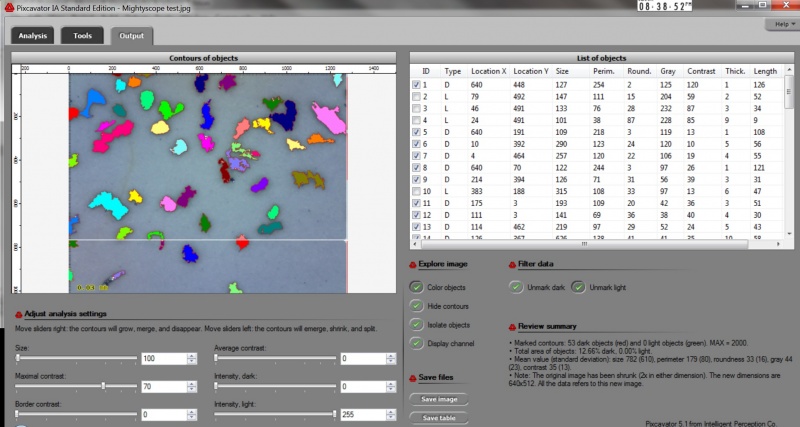Click the Maximal contrast spinner arrows
The height and width of the screenshot is (427, 800).
[x=190, y=386]
